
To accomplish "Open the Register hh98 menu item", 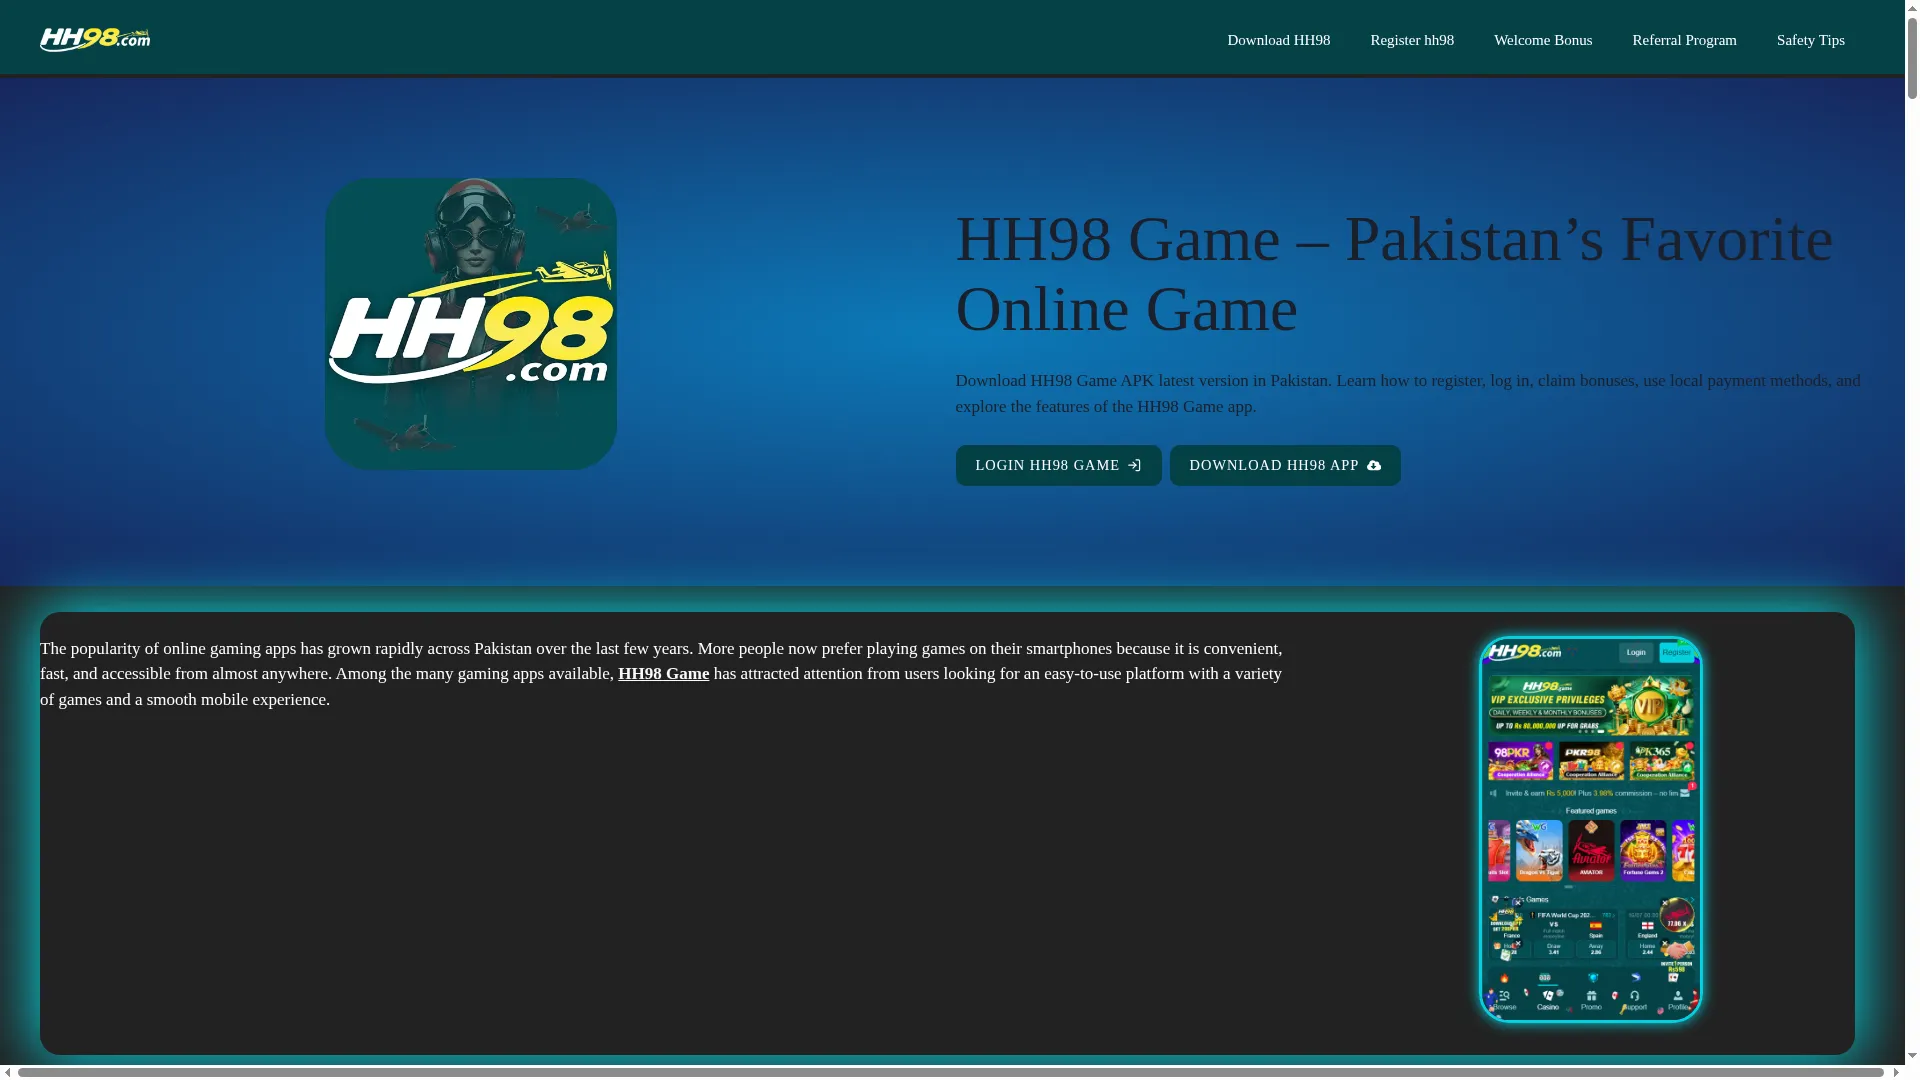I will (1411, 40).
